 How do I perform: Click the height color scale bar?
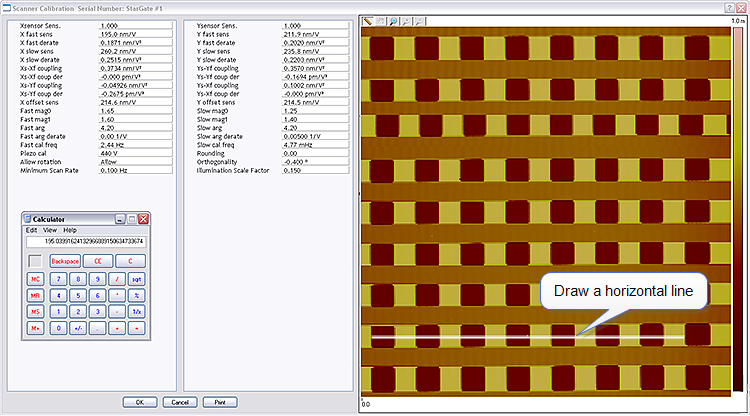coord(738,209)
